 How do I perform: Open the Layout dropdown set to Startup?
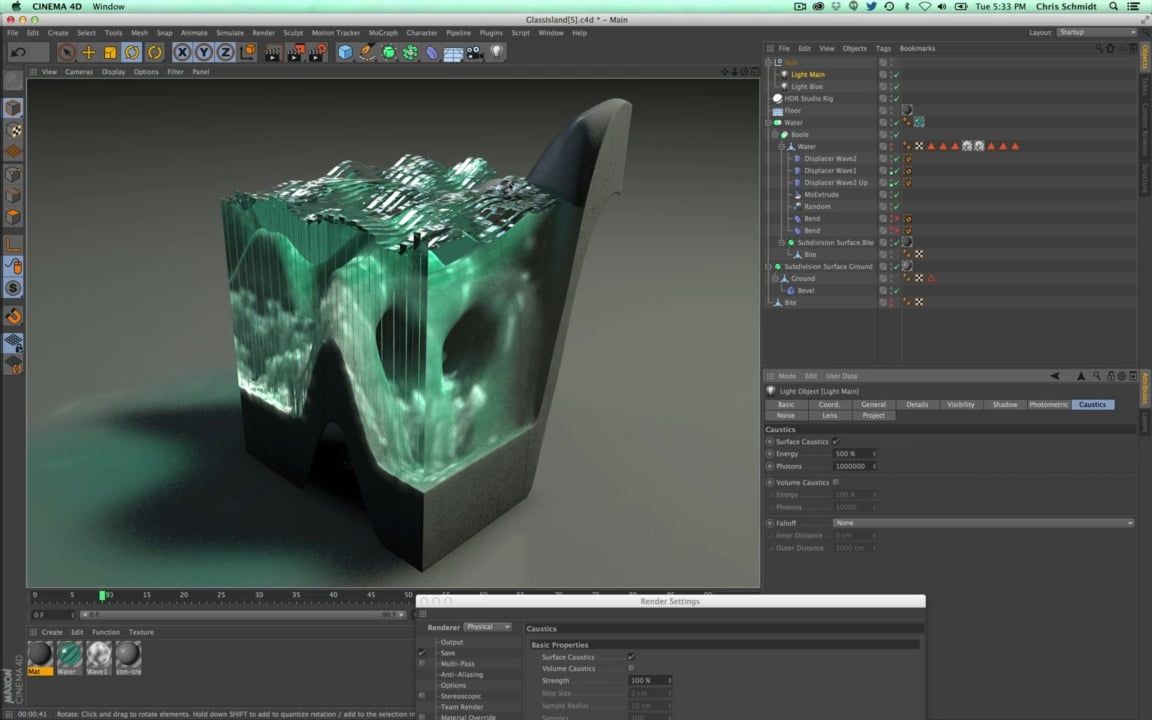1096,32
